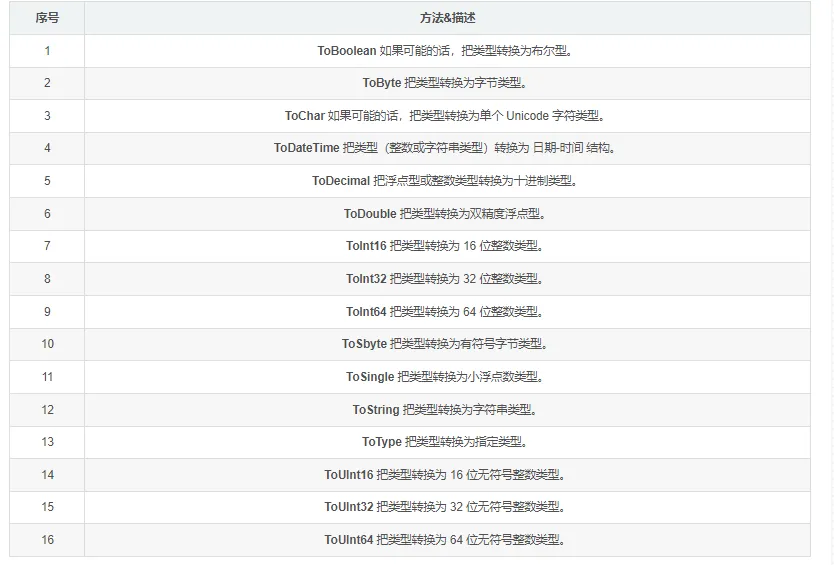The image size is (834, 565).
Task: Click row number 3 cell
Action: click(47, 116)
